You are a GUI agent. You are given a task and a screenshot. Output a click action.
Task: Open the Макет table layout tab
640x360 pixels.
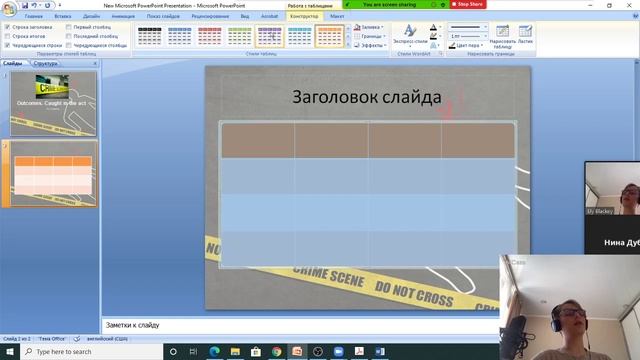pos(337,16)
